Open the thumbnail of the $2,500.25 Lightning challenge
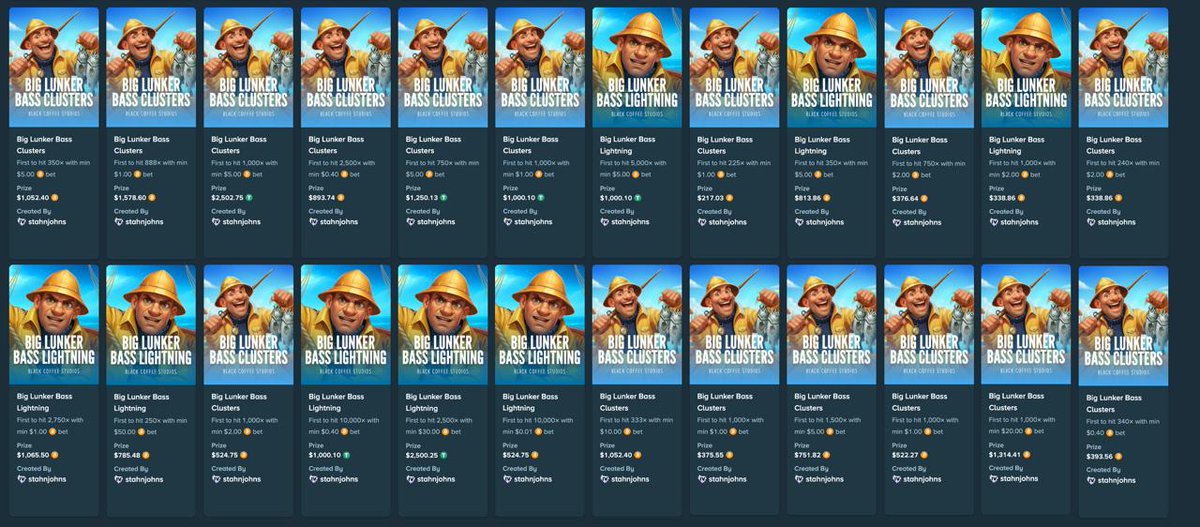This screenshot has height=527, width=1200. point(442,325)
